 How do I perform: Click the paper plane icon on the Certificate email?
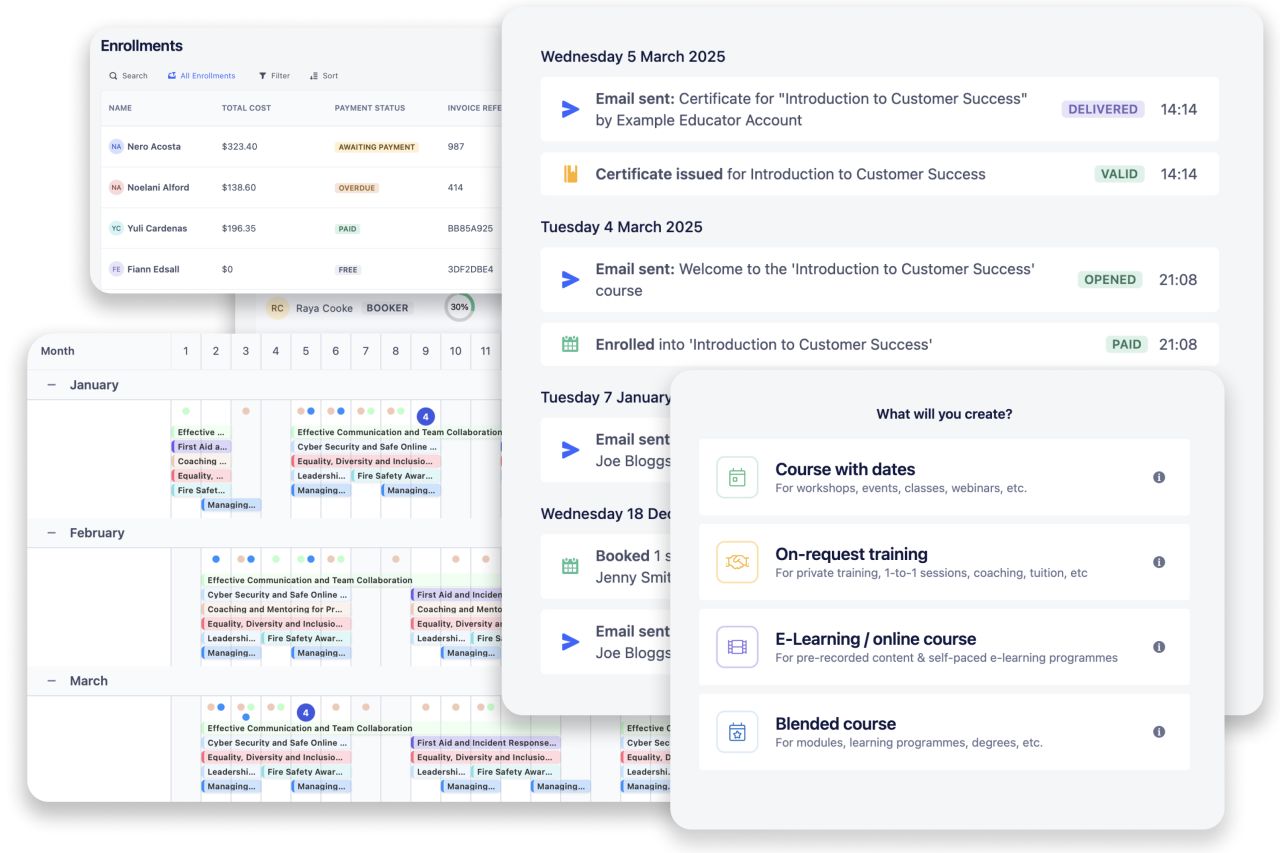[570, 109]
